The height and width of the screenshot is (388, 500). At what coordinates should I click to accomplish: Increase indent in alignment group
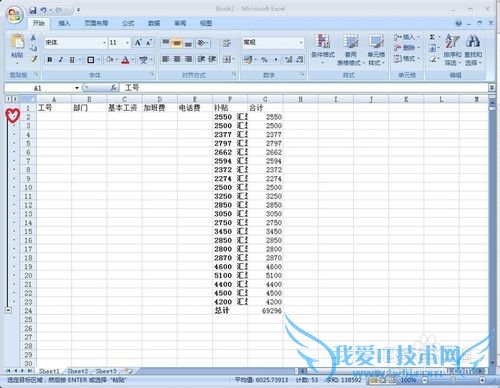click(x=212, y=59)
